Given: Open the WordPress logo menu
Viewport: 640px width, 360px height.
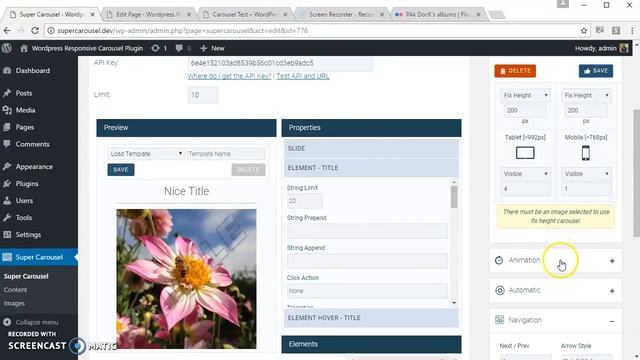Looking at the screenshot, I should (7, 48).
